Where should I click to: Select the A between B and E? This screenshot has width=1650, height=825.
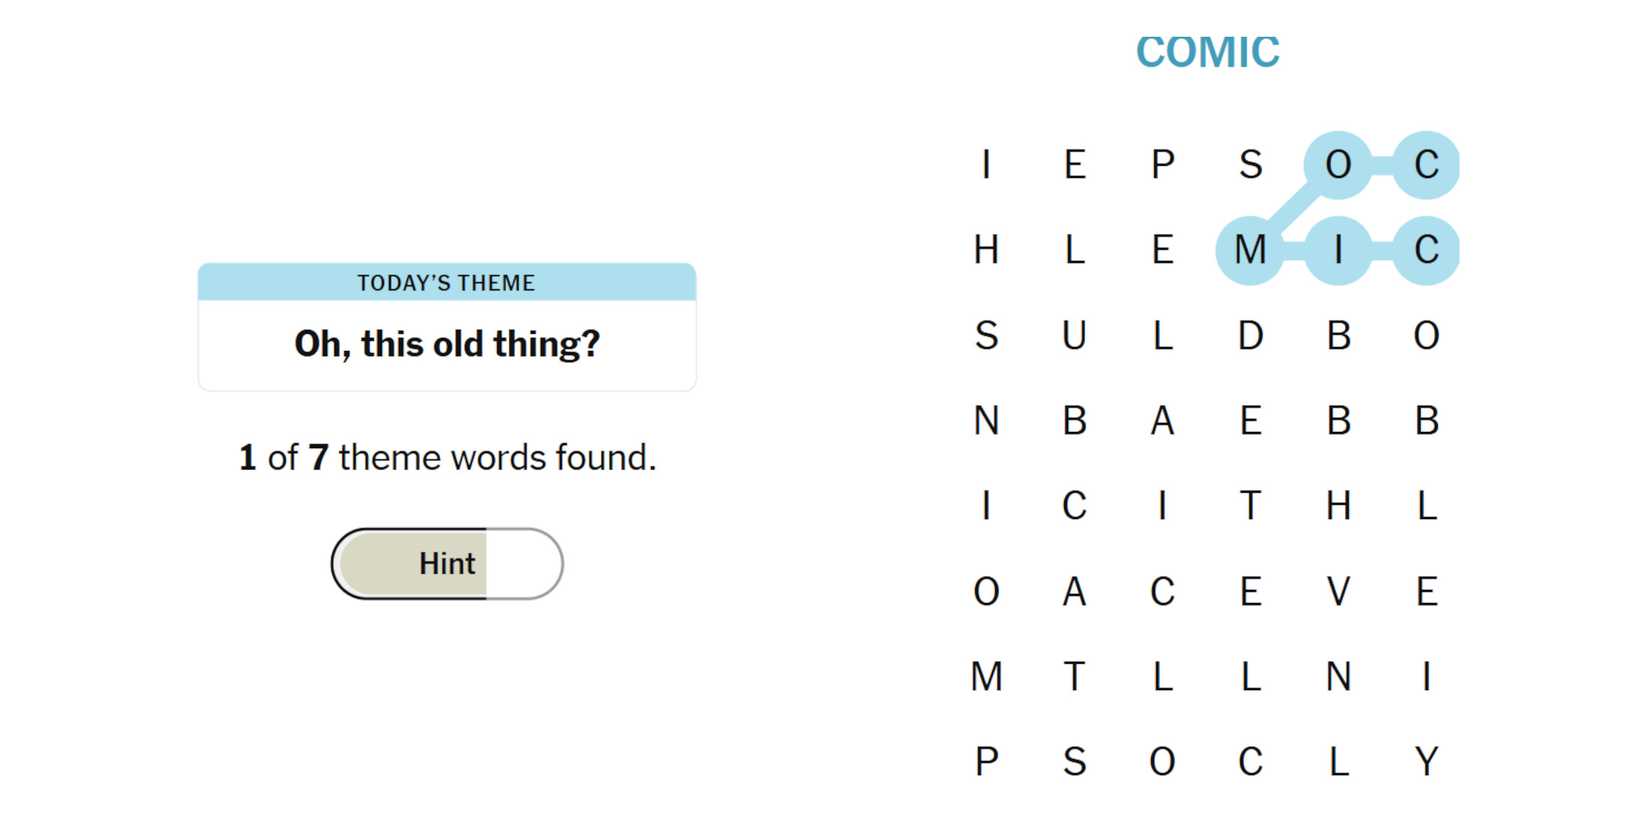tap(1162, 421)
